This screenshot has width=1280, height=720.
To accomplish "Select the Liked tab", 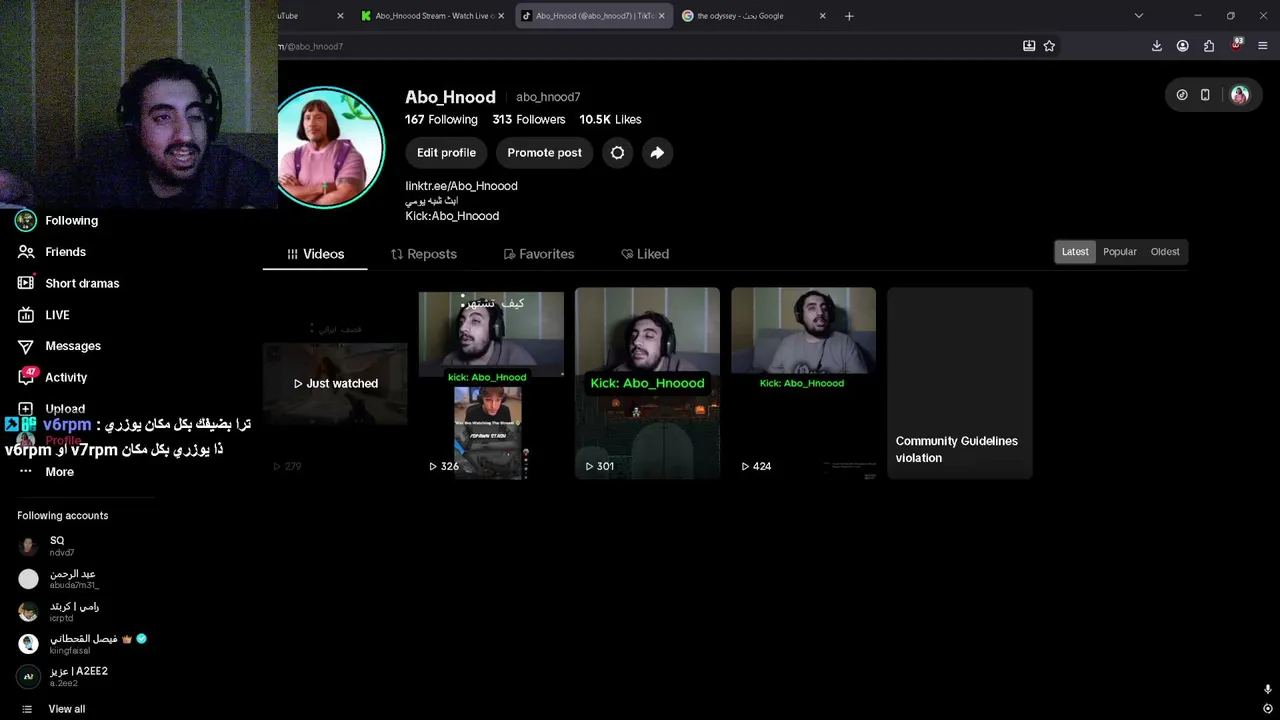I will click(645, 254).
